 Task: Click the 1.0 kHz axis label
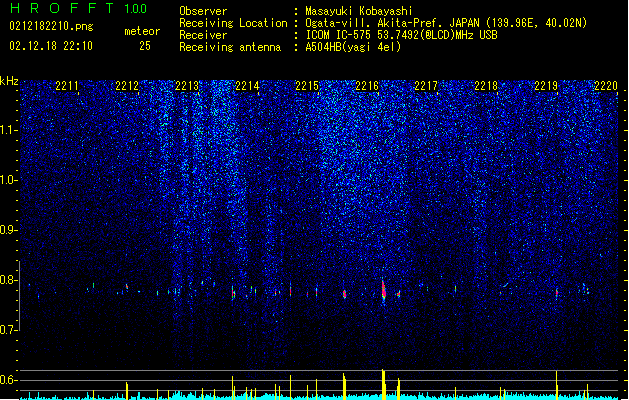point(9,180)
